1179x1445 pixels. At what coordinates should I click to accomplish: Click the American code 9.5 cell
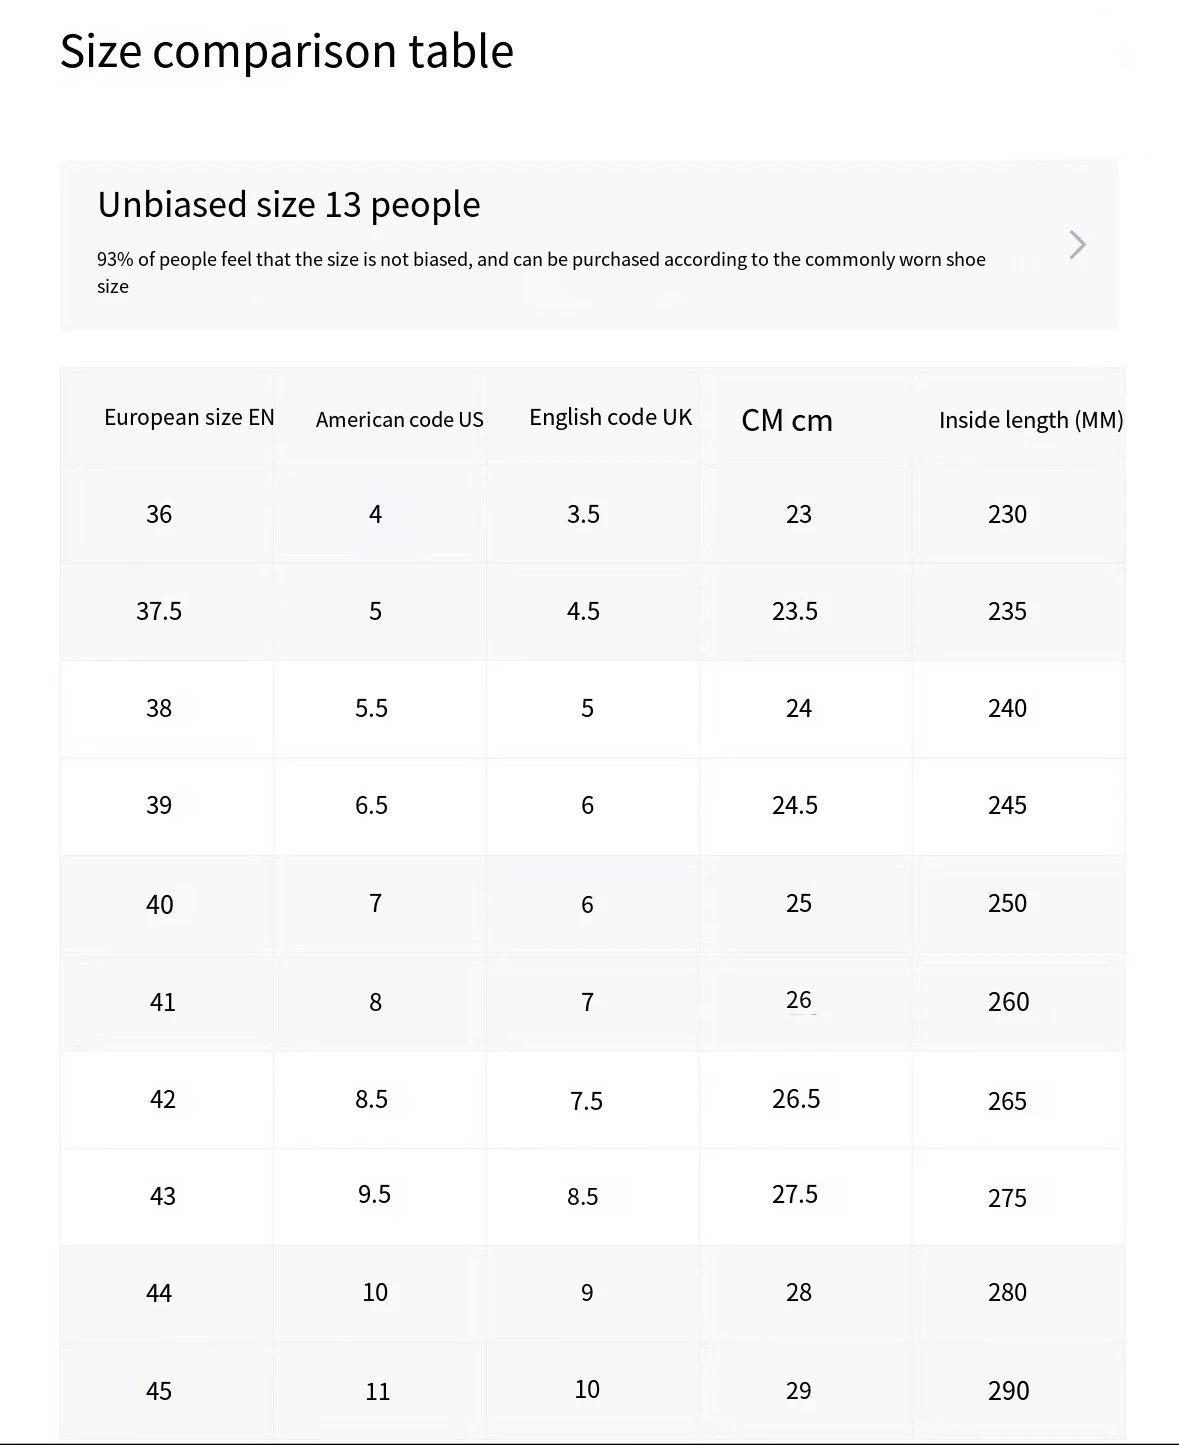[374, 1195]
